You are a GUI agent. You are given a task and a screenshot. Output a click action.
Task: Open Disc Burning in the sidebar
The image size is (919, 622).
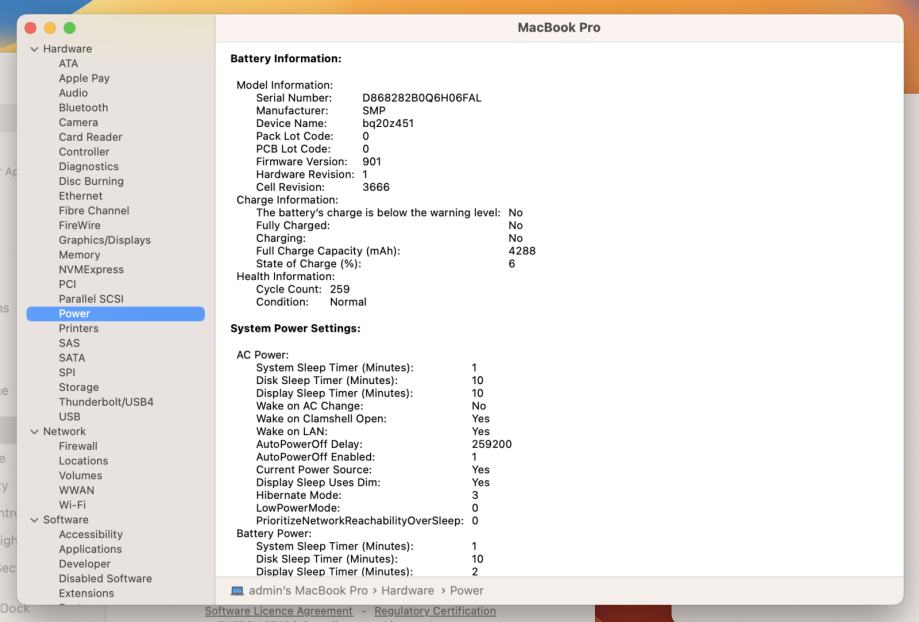91,181
